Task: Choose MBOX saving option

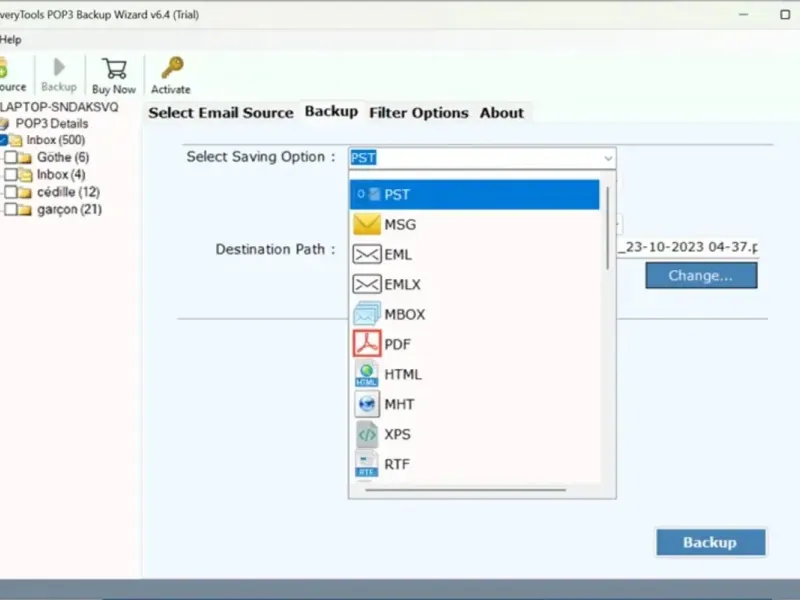Action: (x=474, y=314)
